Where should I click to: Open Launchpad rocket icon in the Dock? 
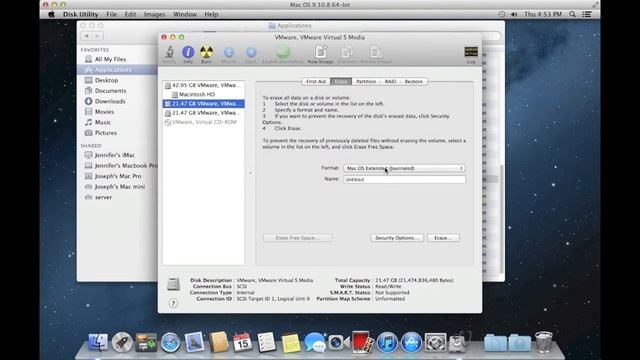[x=122, y=342]
